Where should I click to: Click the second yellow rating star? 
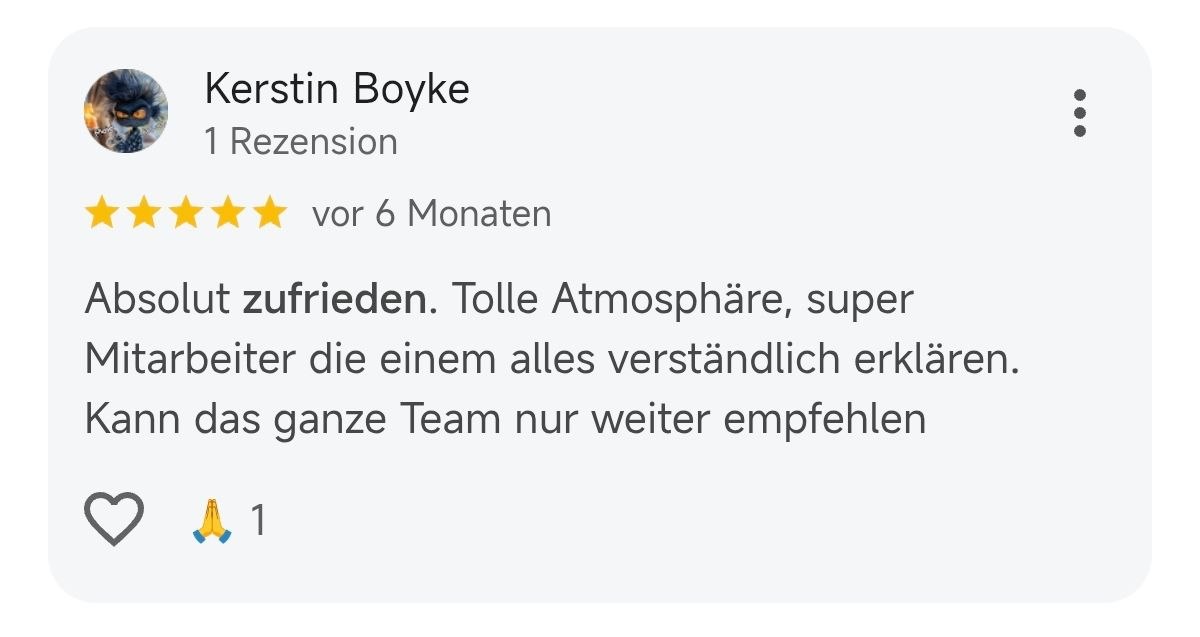click(x=143, y=213)
